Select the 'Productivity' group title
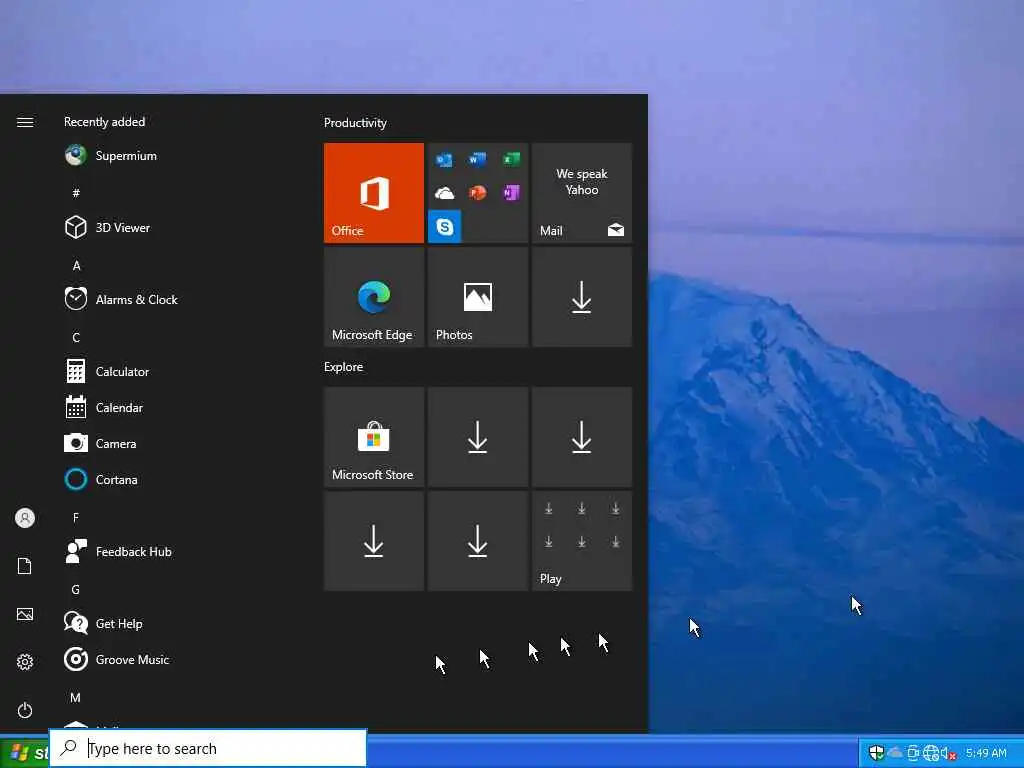Image resolution: width=1024 pixels, height=768 pixels. tap(355, 123)
